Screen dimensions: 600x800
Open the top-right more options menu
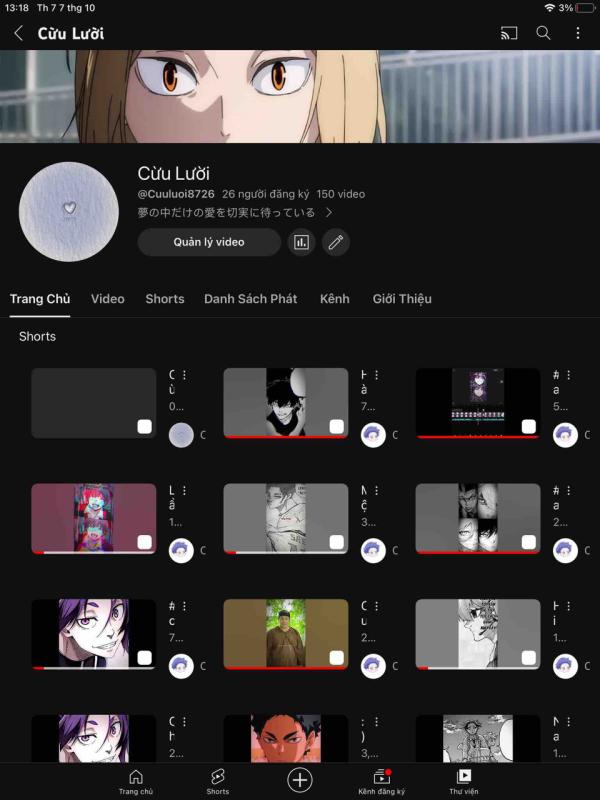click(578, 34)
